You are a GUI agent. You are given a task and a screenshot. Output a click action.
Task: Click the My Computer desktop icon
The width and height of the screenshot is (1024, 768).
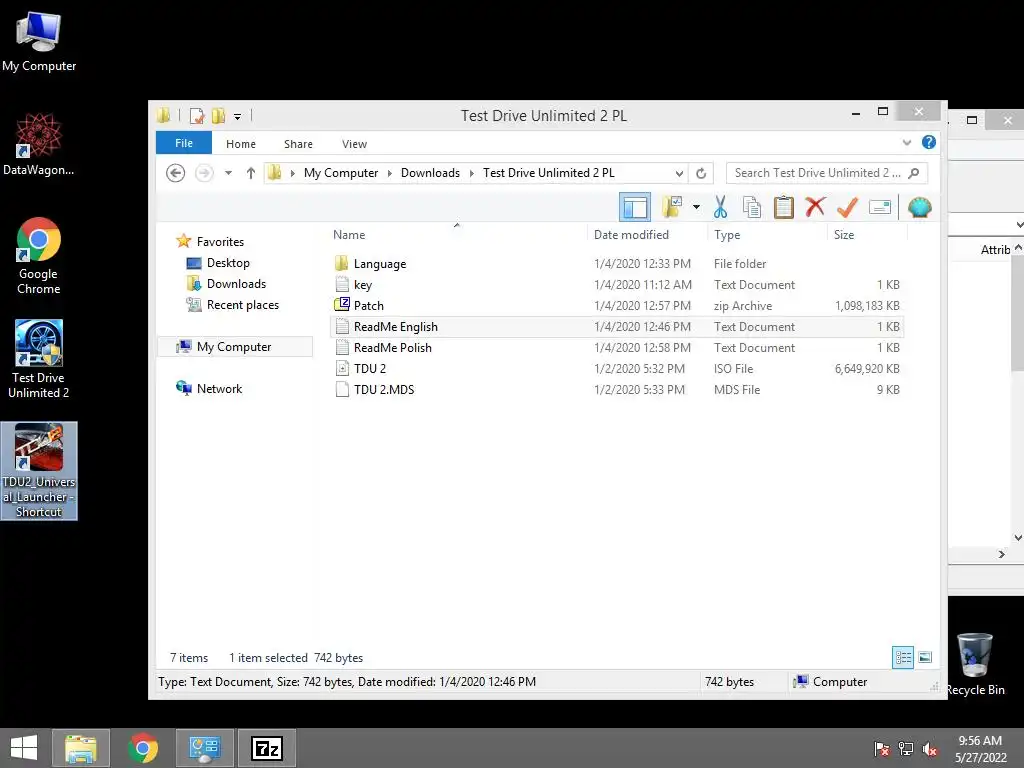coord(39,42)
